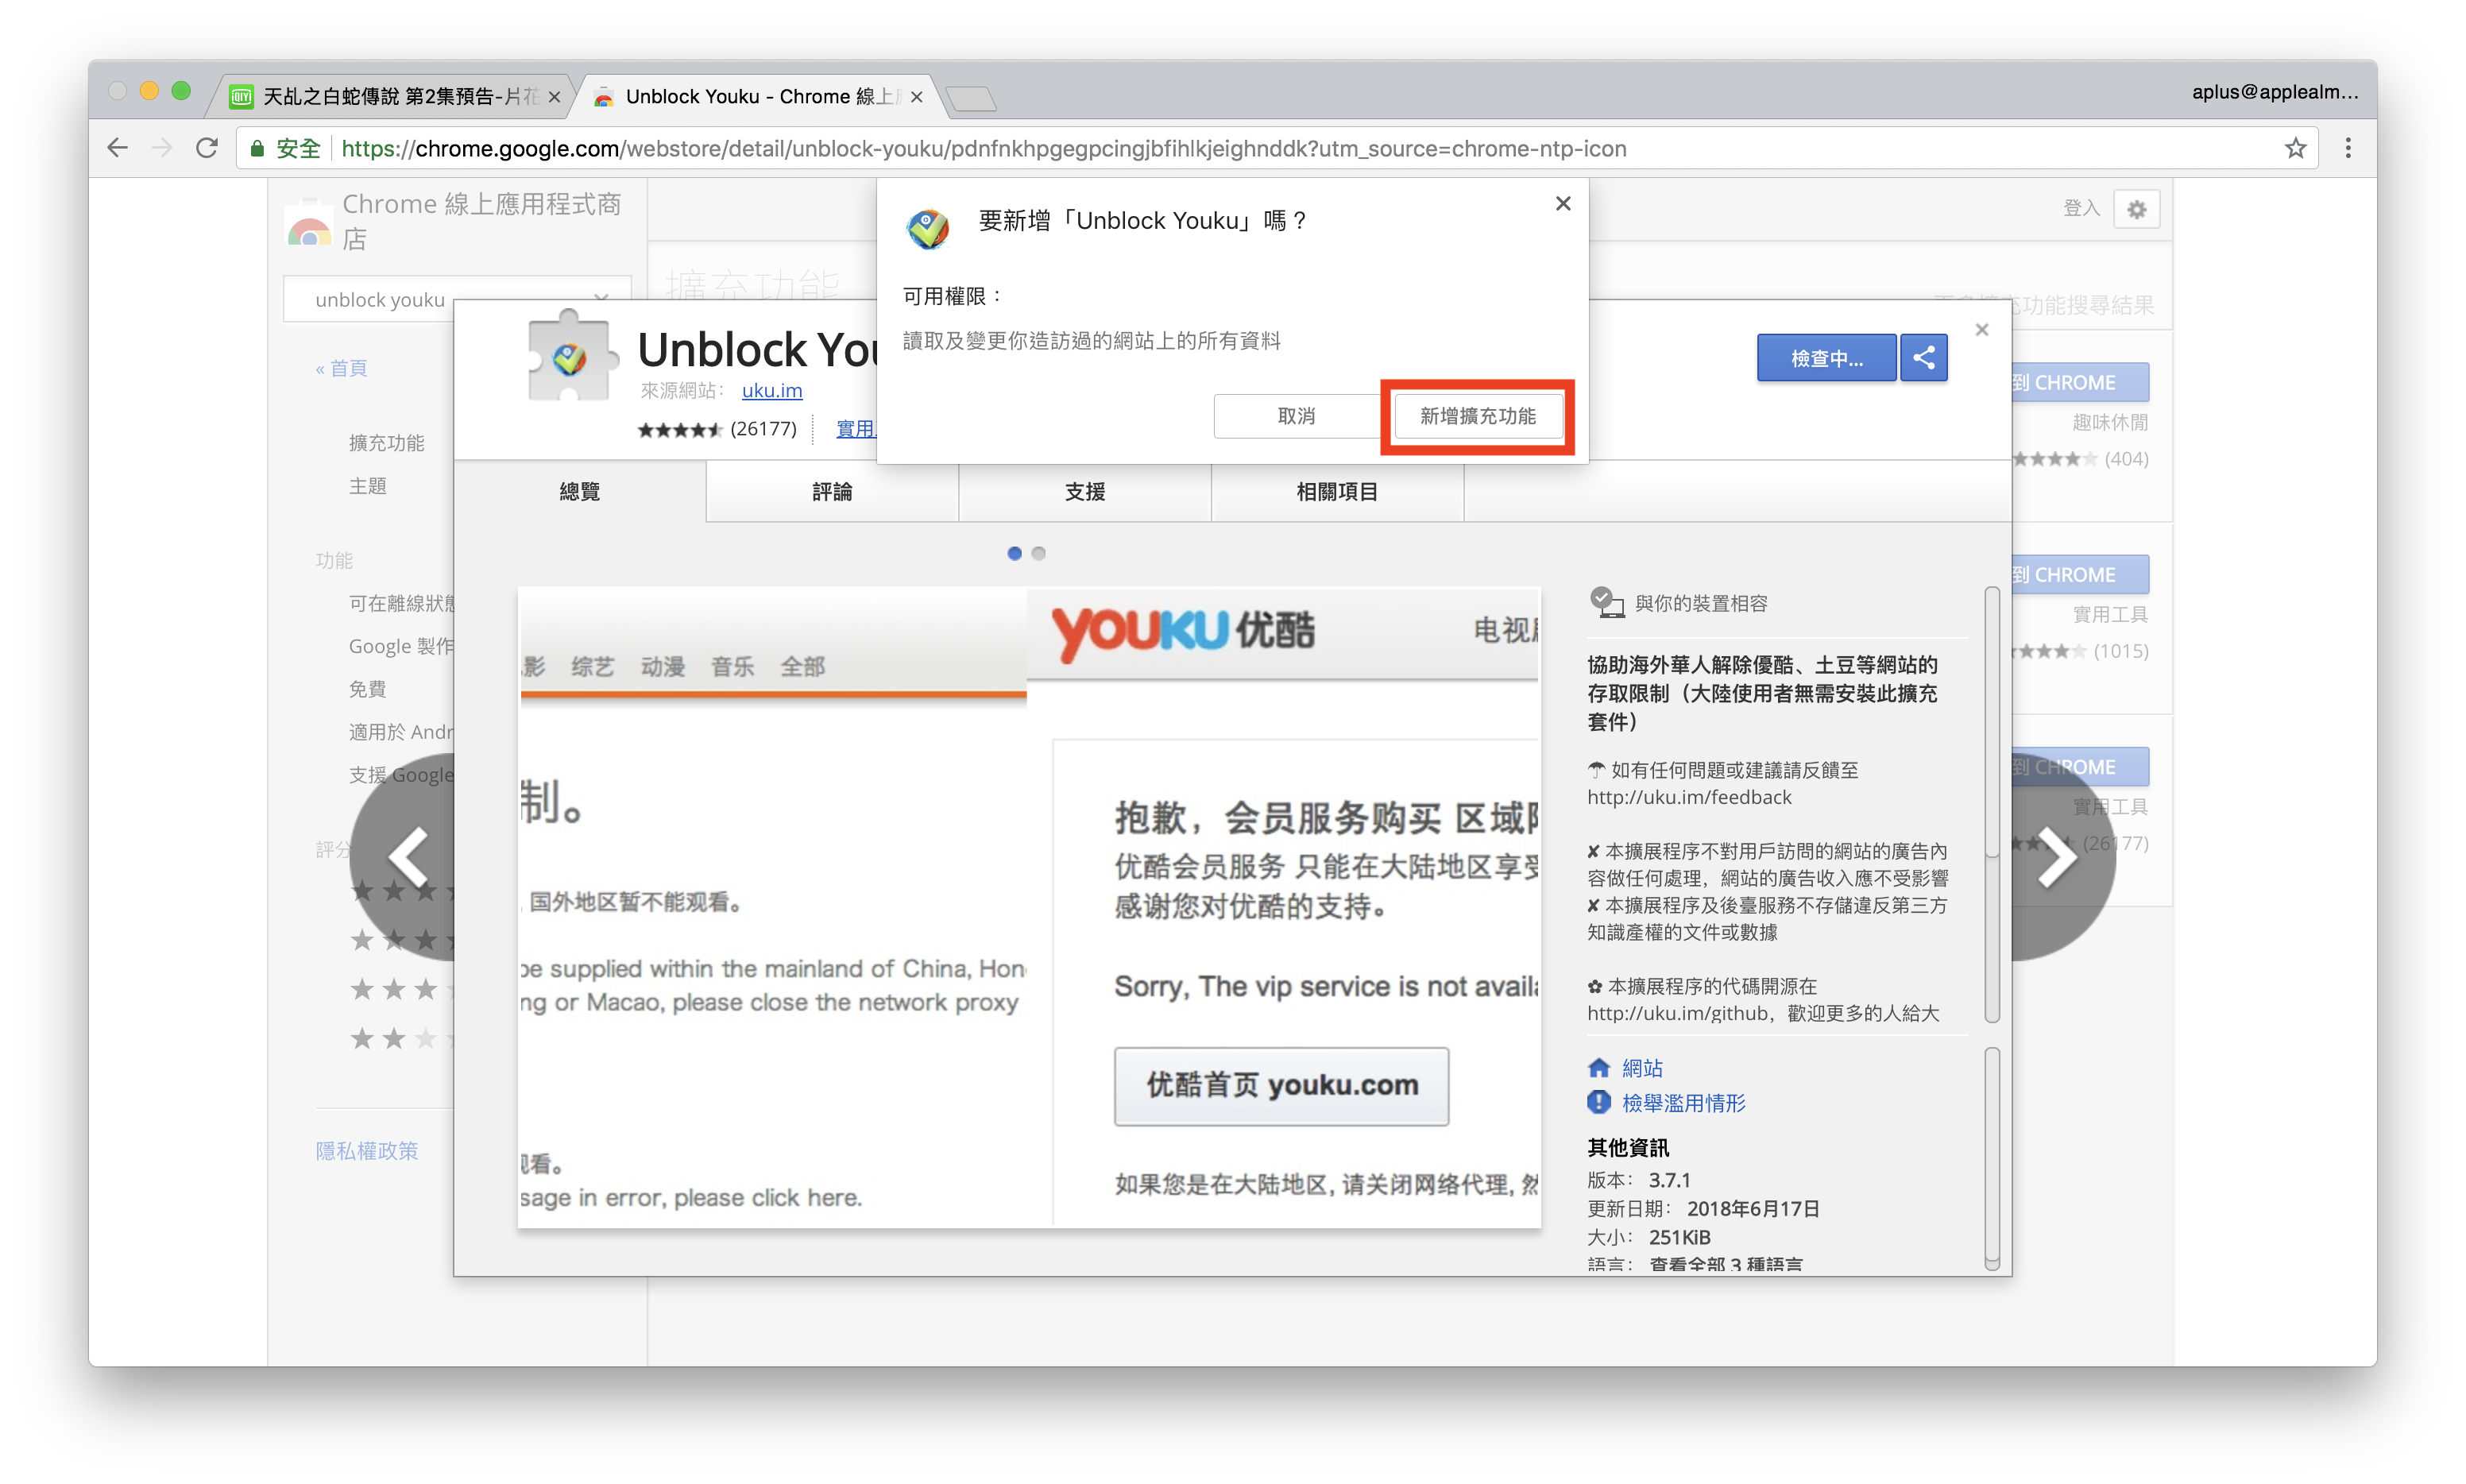
Task: Click the first 到 CHROME button with 趣味休閒
Action: [x=2080, y=382]
